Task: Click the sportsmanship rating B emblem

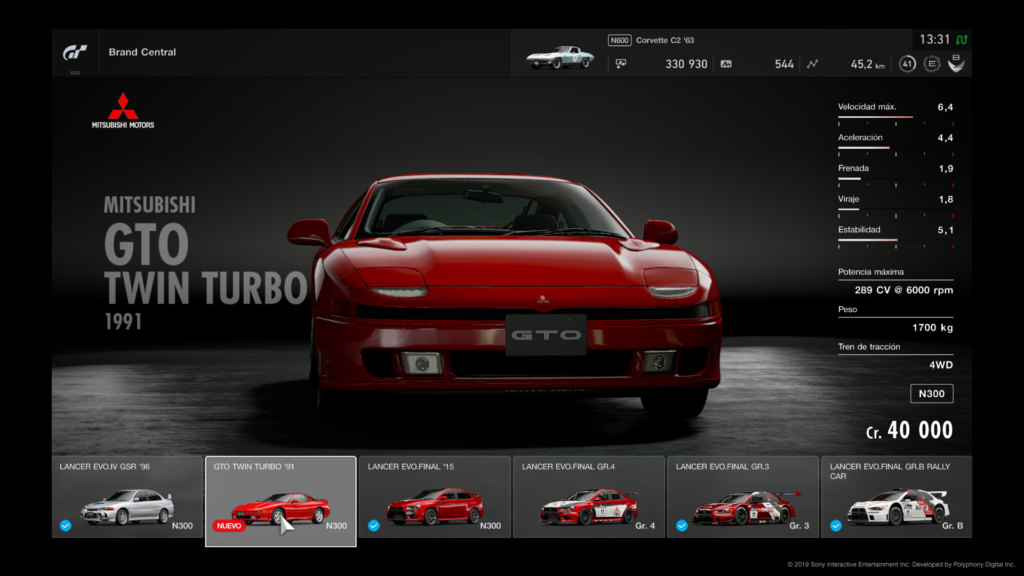Action: click(x=956, y=63)
